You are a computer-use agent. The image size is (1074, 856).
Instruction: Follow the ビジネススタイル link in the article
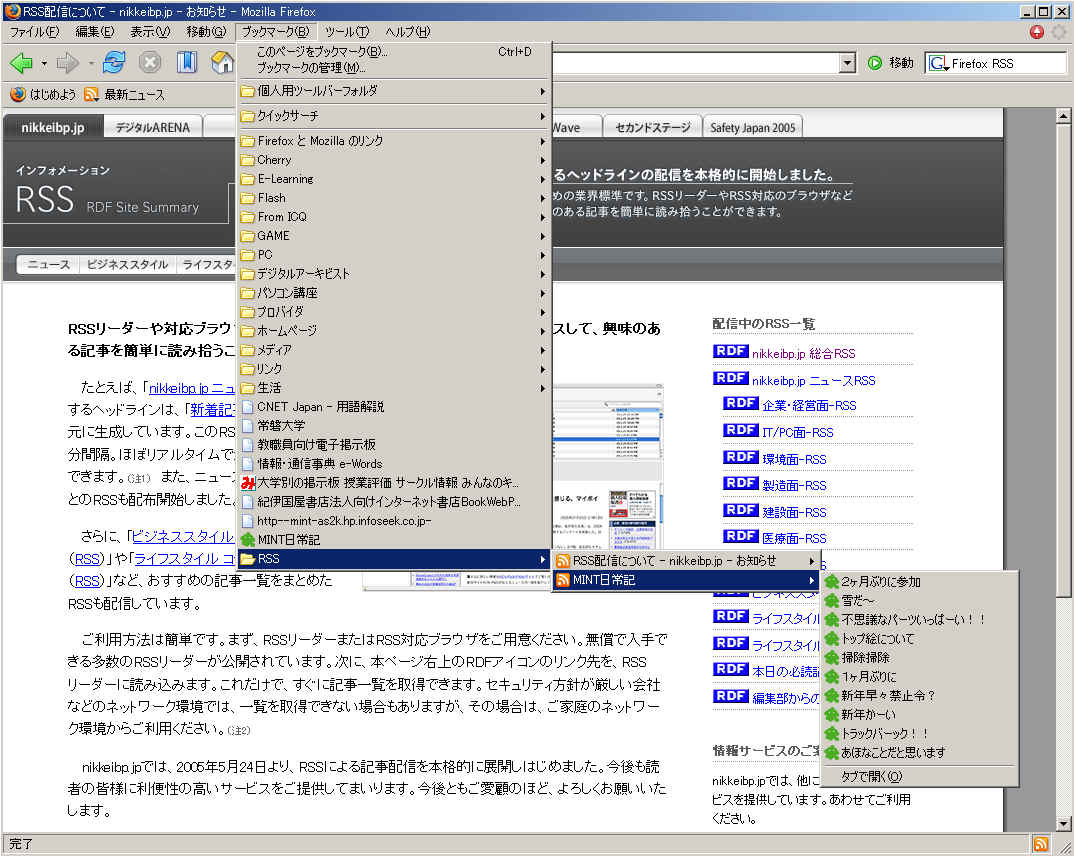coord(182,536)
